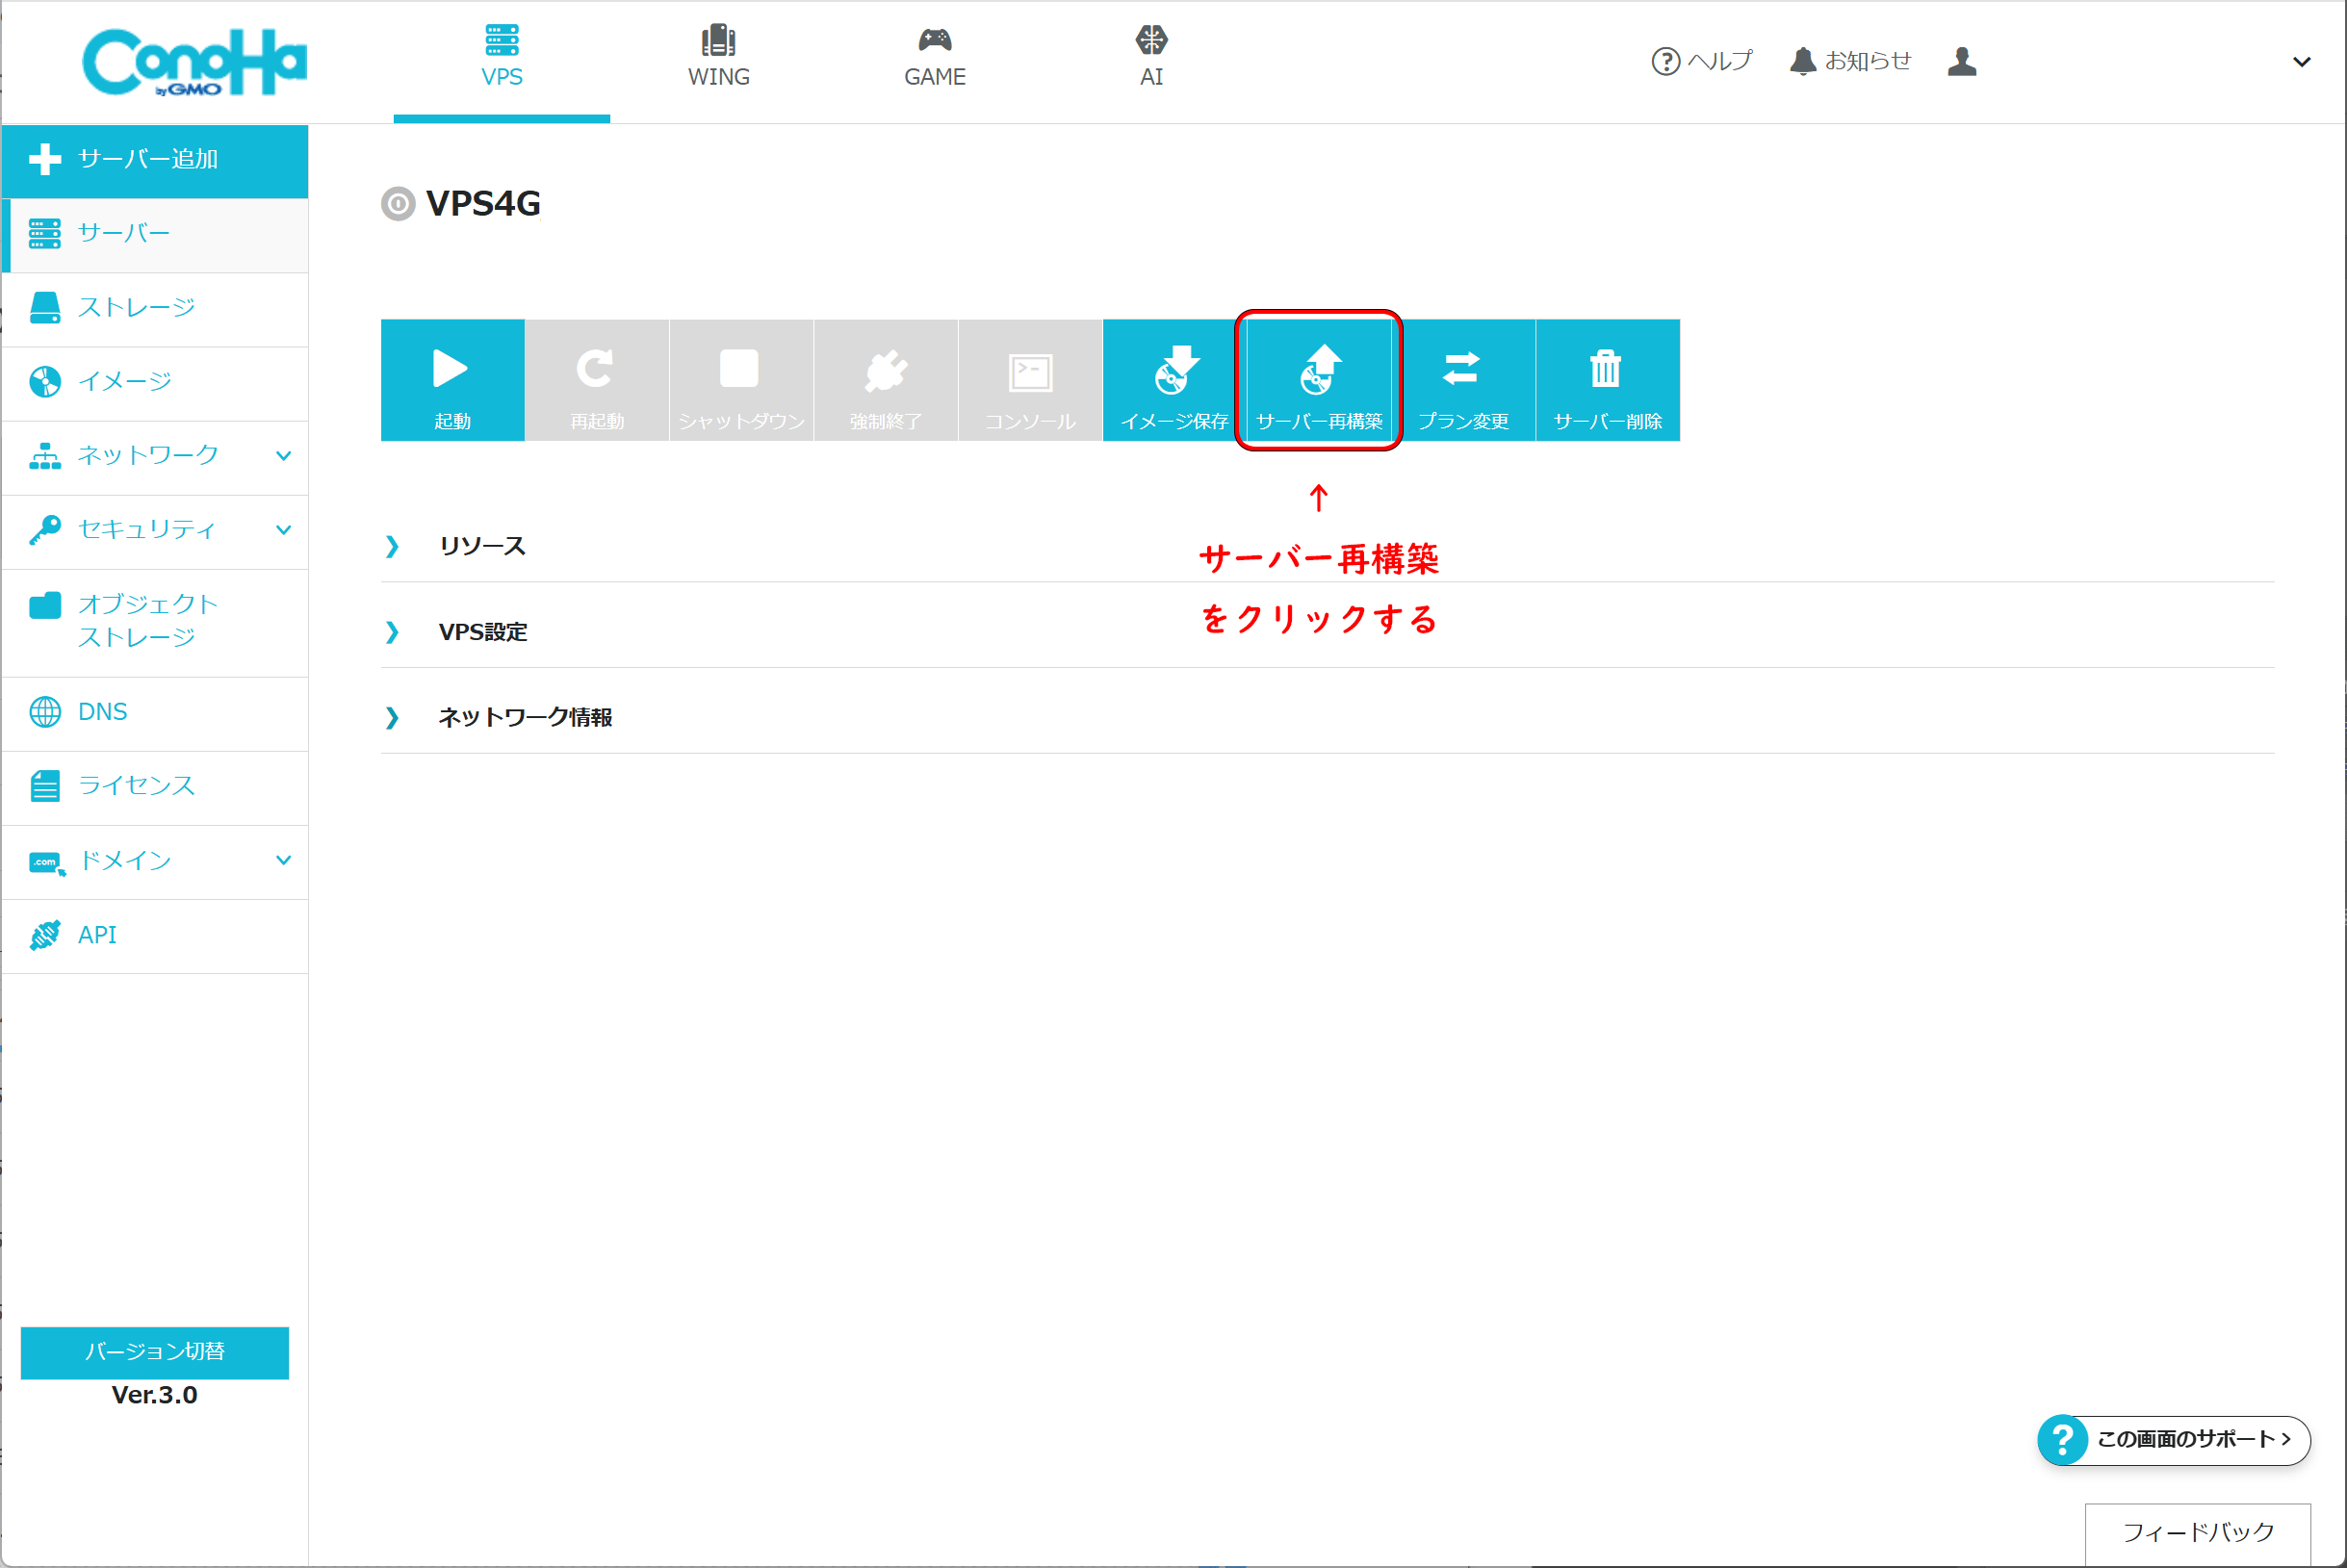The height and width of the screenshot is (1568, 2347).
Task: Open the account dropdown arrow at top right
Action: click(2301, 62)
